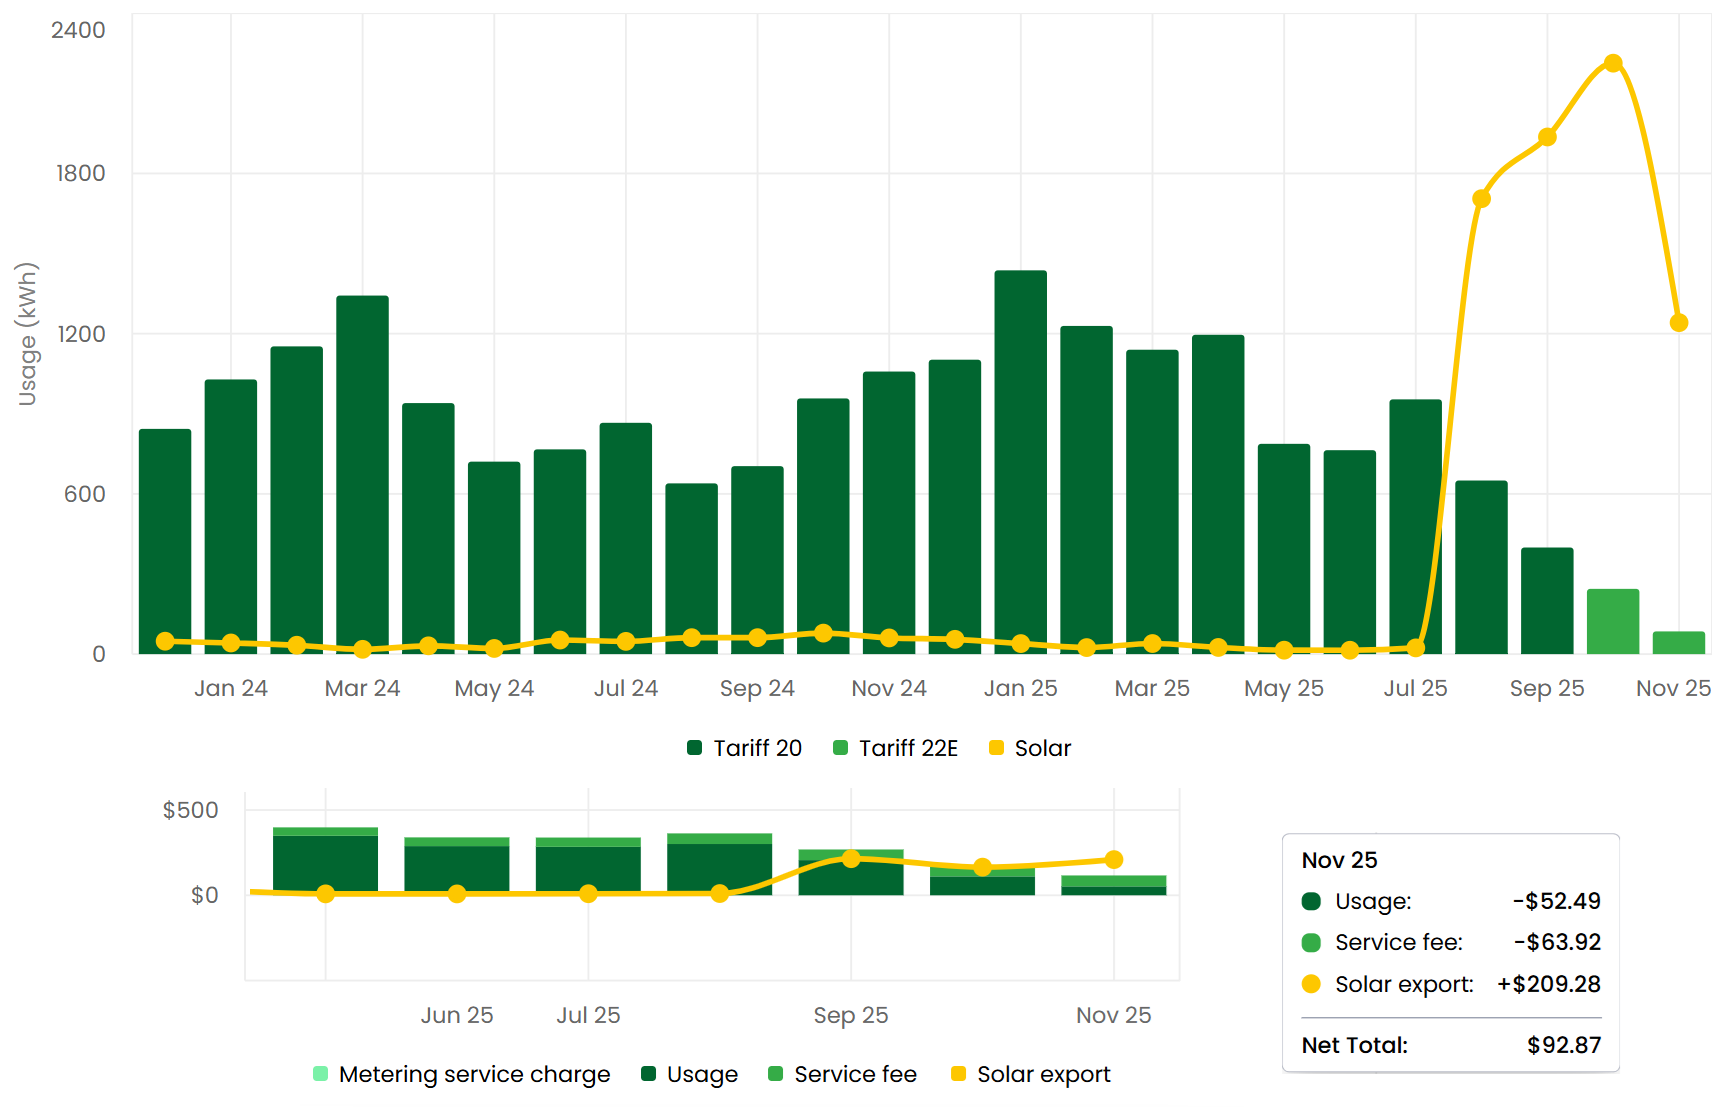1722x1107 pixels.
Task: Click the Sep 25 solar export point in cost chart
Action: [x=851, y=859]
